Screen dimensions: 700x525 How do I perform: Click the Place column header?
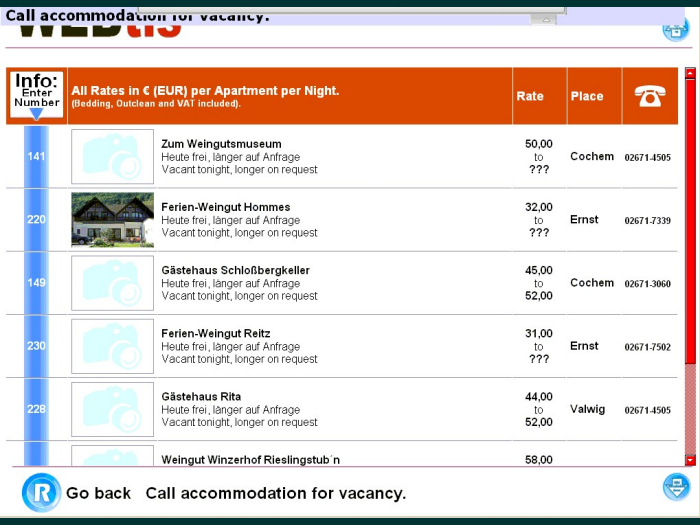tap(587, 96)
